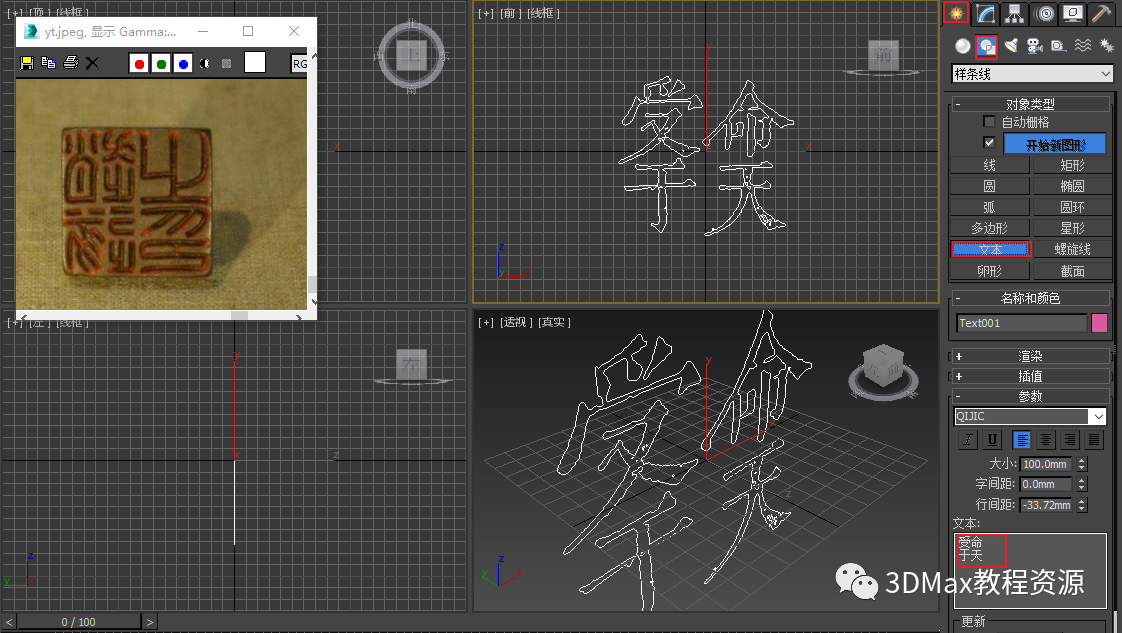1122x633 pixels.
Task: Click the clone image icon in yt.jpeg window
Action: point(49,63)
